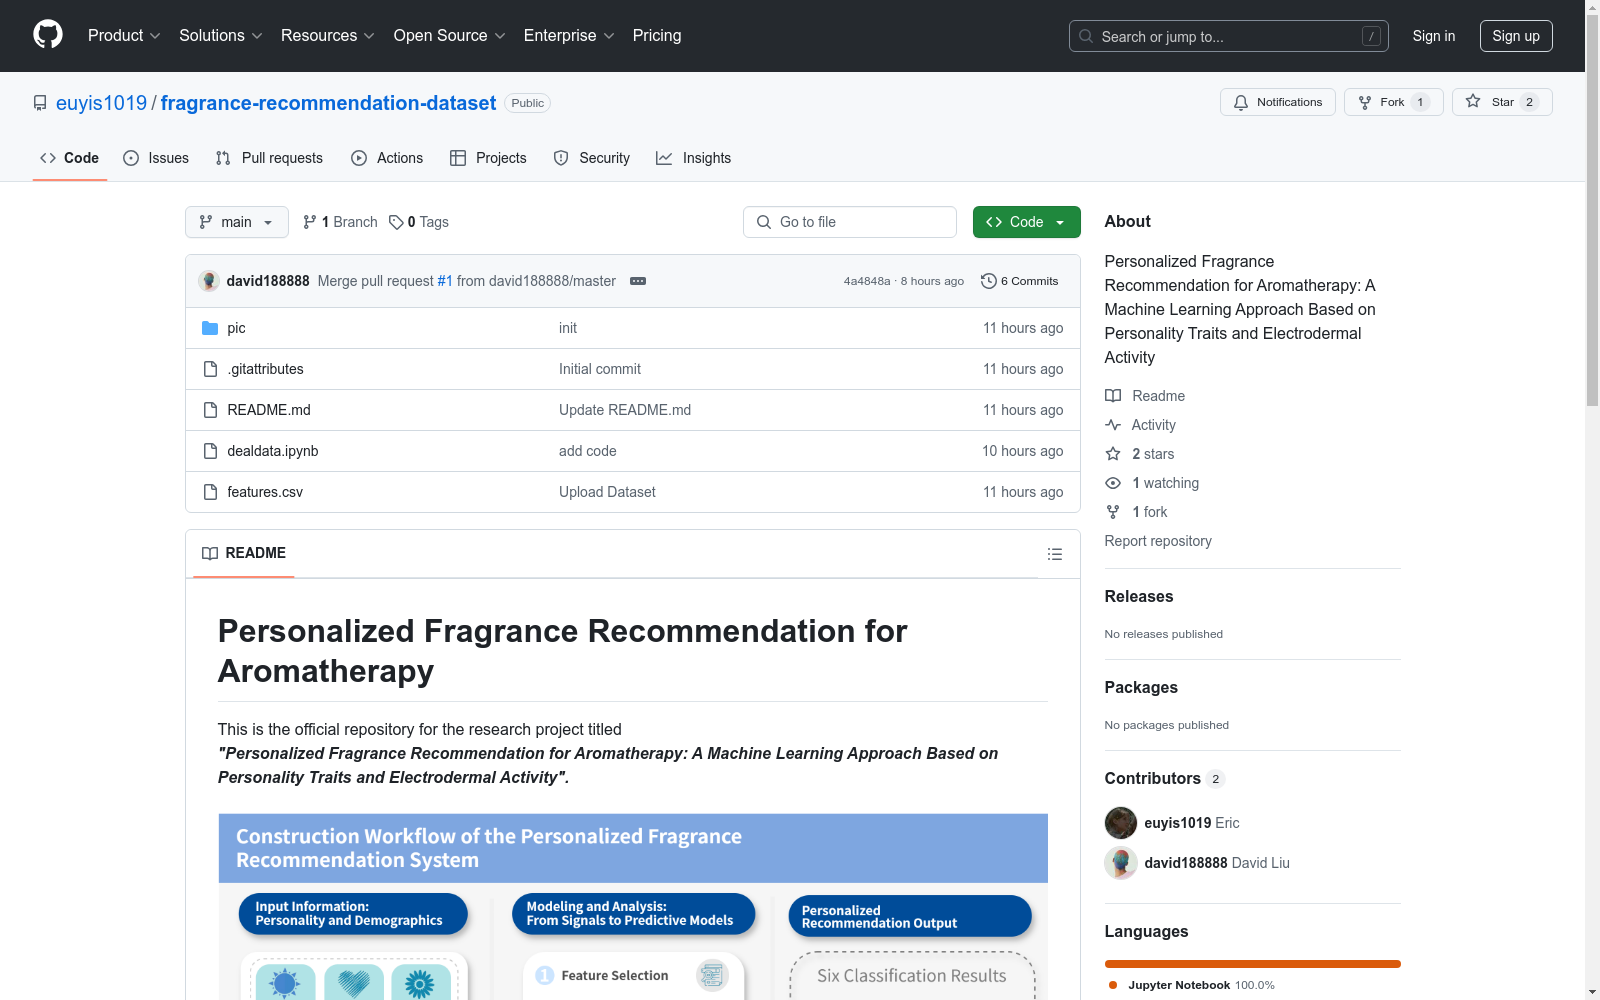Click the Jupyter Notebook language bar
Viewport: 1600px width, 1000px height.
coord(1252,964)
